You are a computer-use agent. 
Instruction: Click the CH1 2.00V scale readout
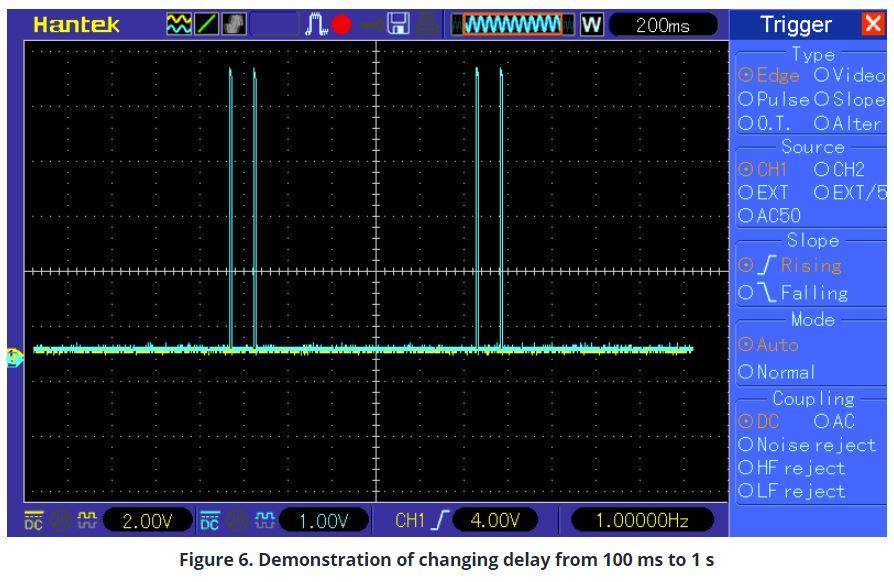(x=148, y=520)
